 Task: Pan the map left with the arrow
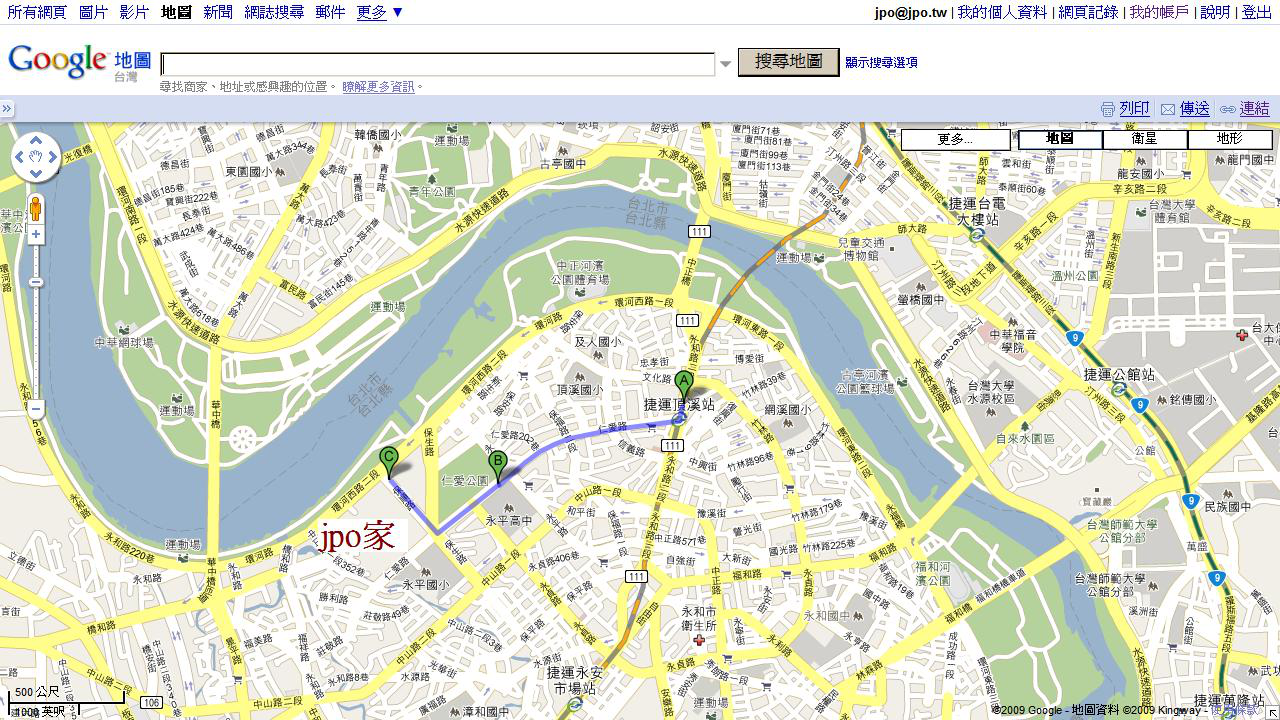click(x=20, y=157)
